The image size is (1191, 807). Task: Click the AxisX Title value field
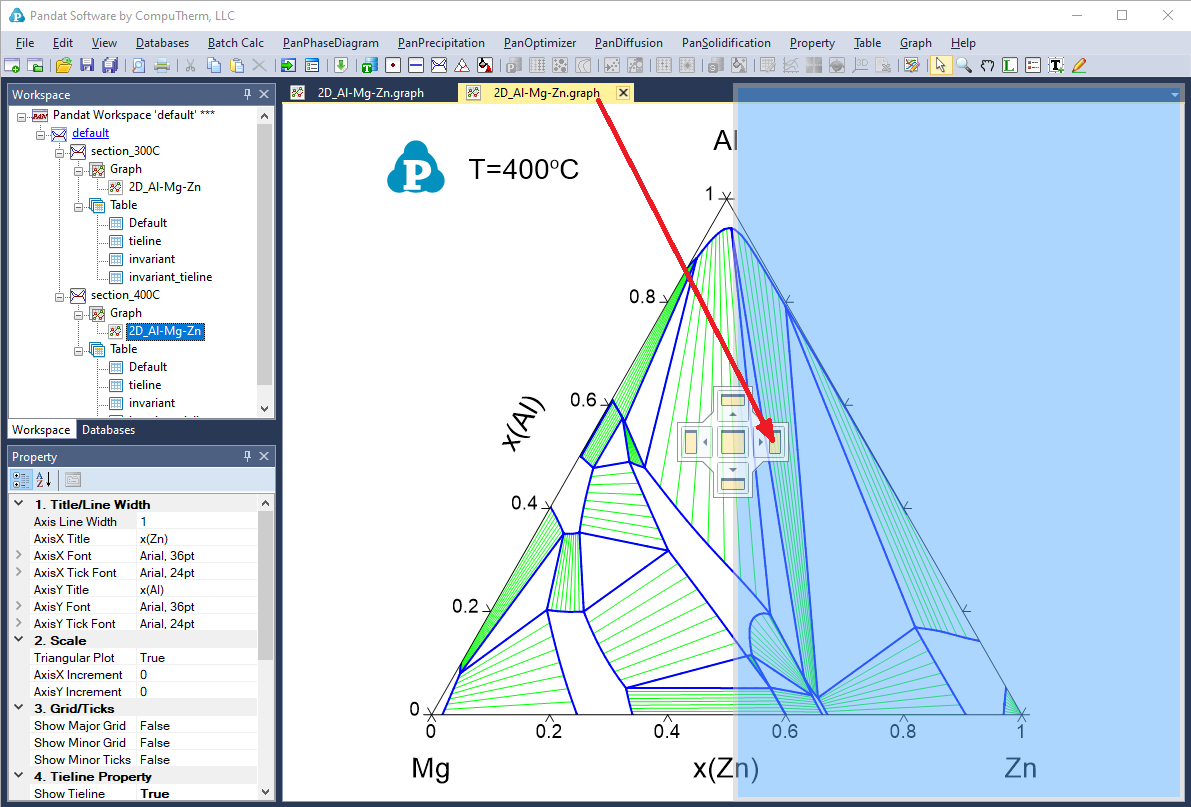pyautogui.click(x=195, y=539)
